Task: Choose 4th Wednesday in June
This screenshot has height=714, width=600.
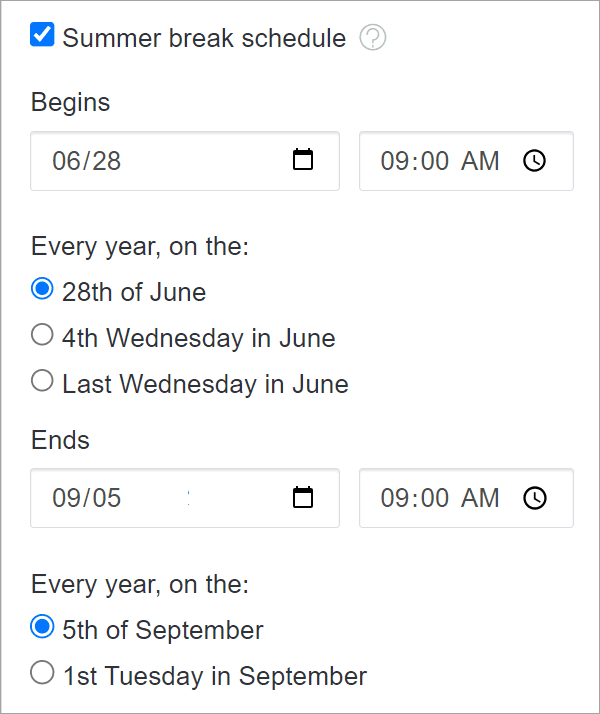Action: point(42,335)
